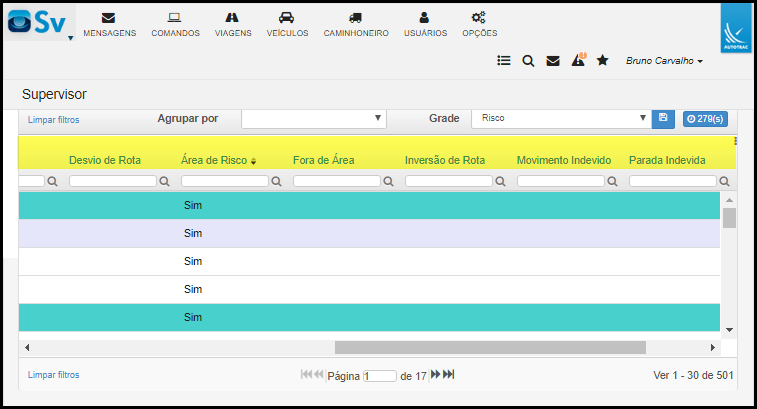Expand the Agrupar por dropdown
Image resolution: width=757 pixels, height=409 pixels.
point(314,118)
